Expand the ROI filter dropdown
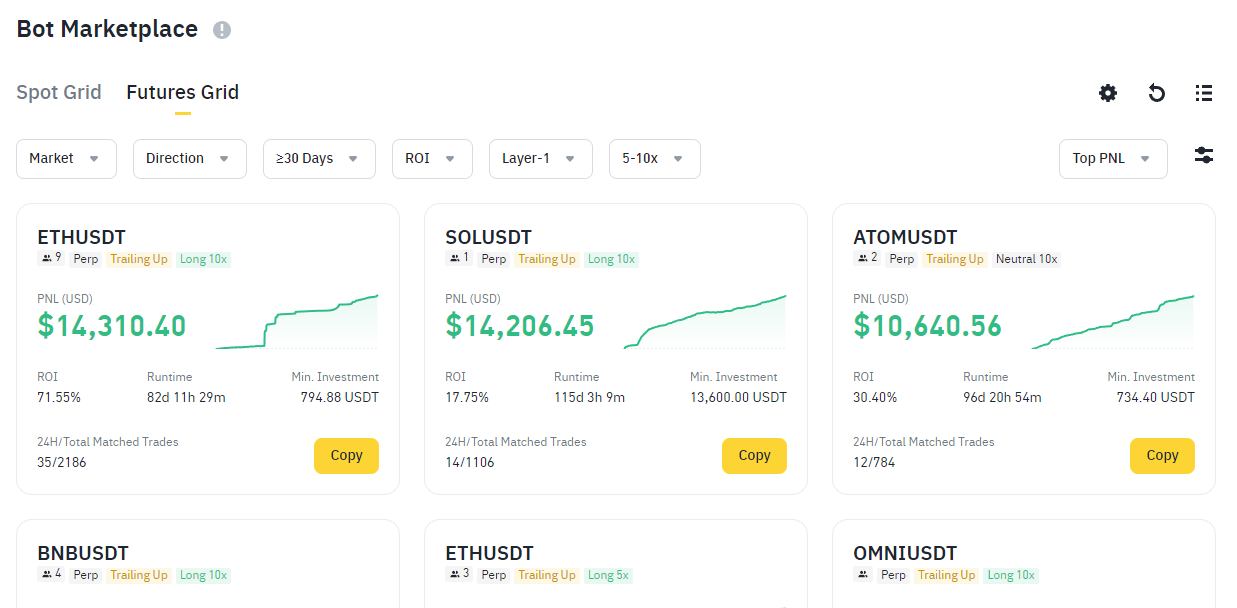1237x608 pixels. [431, 159]
